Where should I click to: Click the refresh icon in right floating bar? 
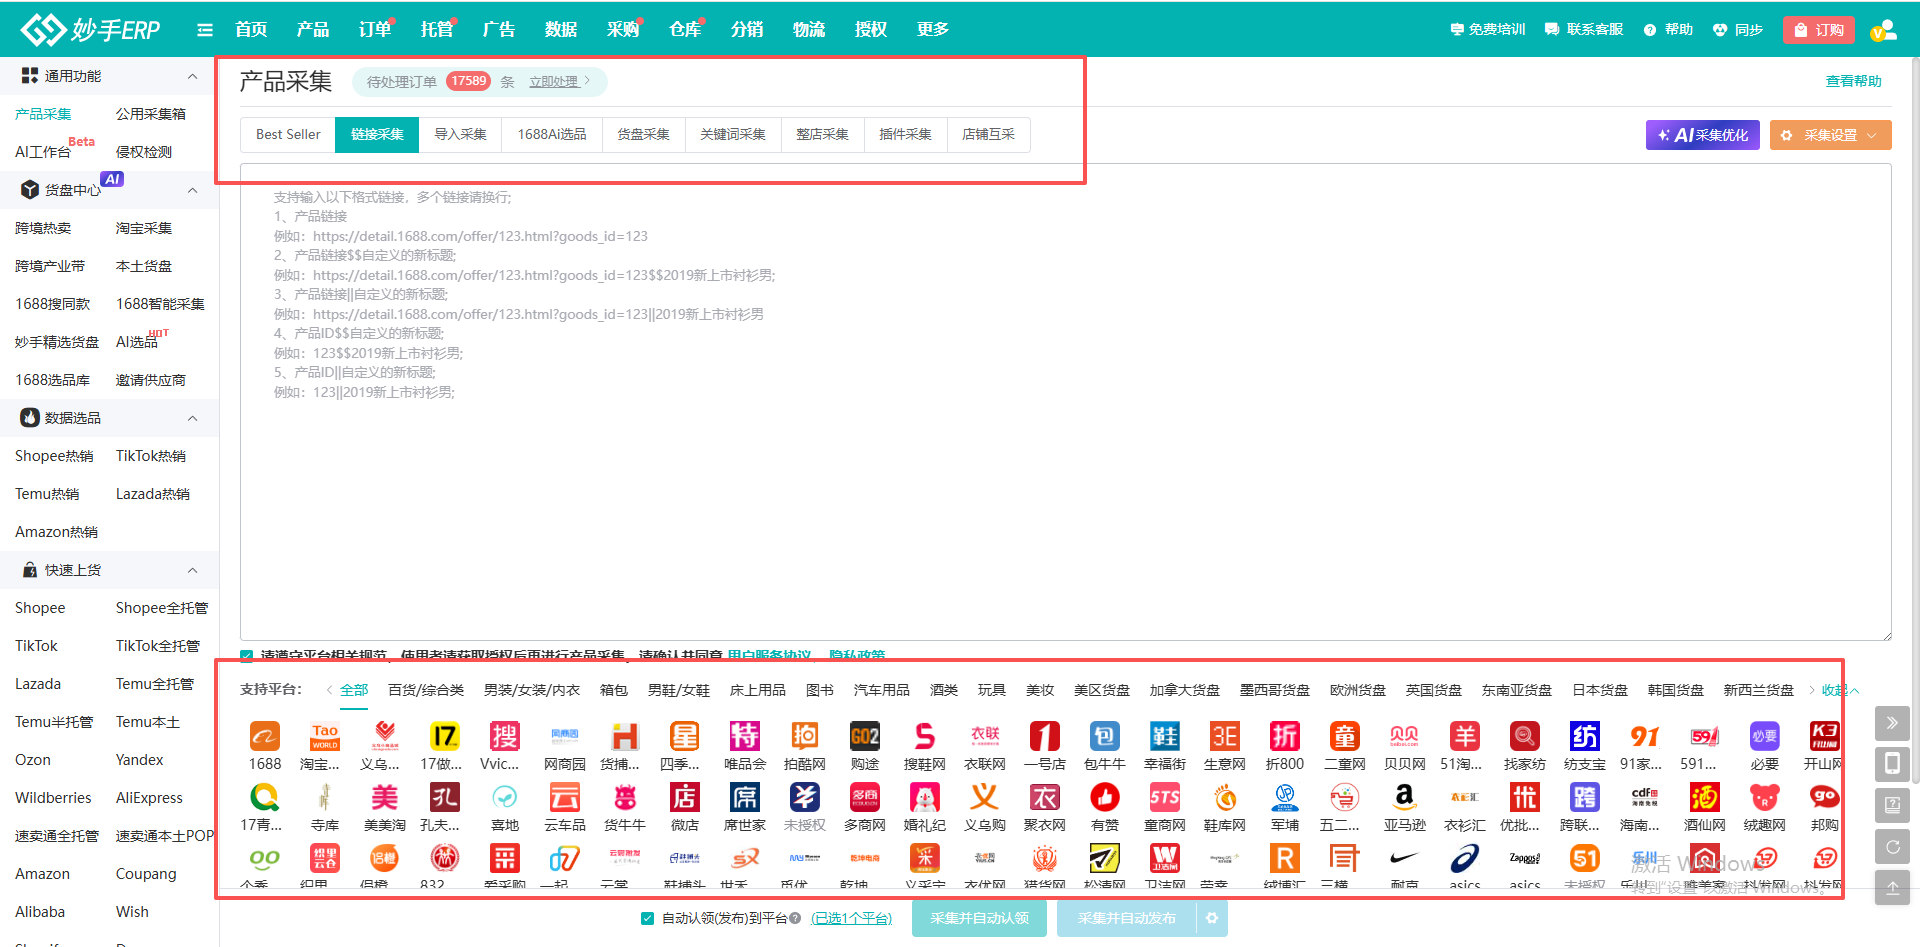point(1892,847)
